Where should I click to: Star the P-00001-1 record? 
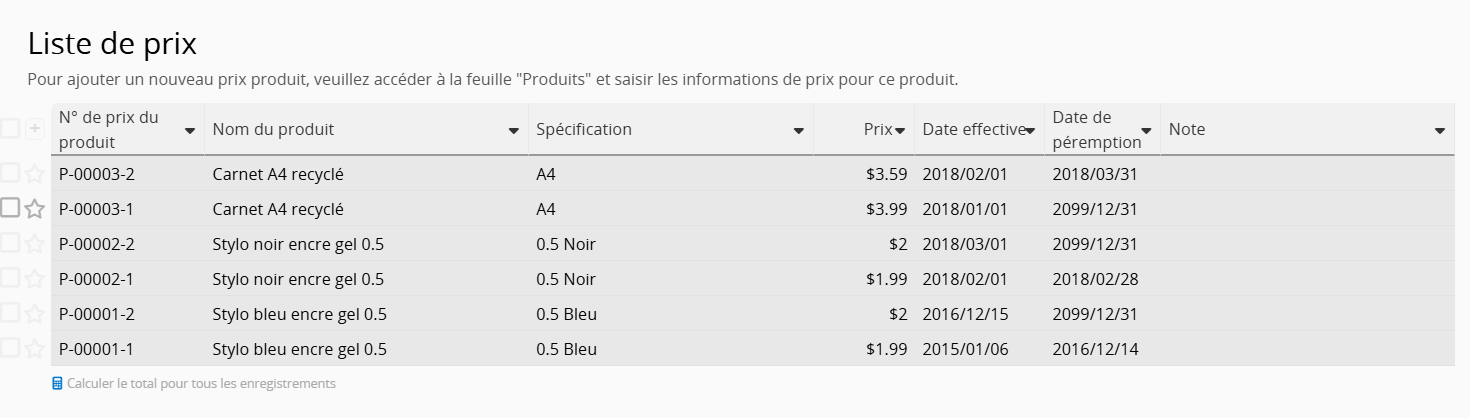(35, 349)
